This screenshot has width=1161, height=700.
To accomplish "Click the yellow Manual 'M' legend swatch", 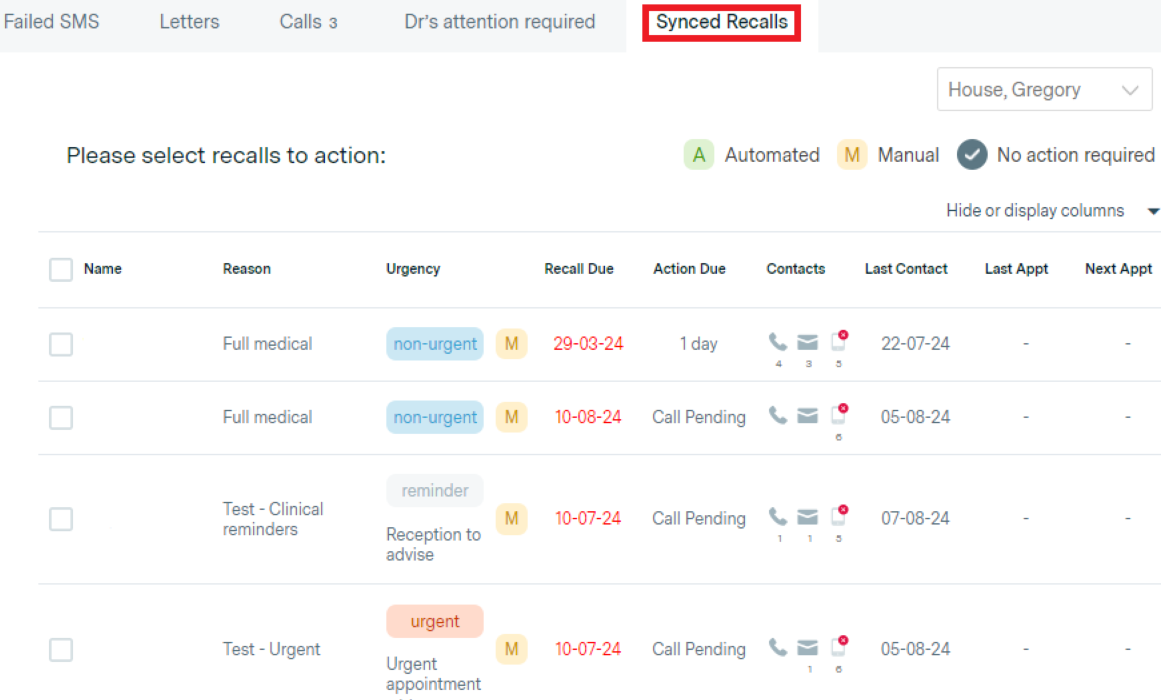I will [852, 155].
